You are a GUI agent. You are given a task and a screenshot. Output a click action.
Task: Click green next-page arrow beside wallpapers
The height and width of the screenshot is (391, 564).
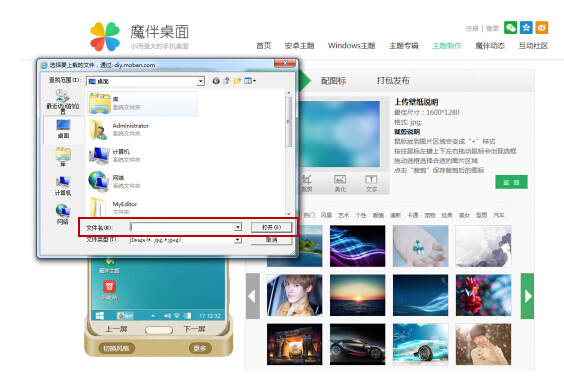point(527,296)
